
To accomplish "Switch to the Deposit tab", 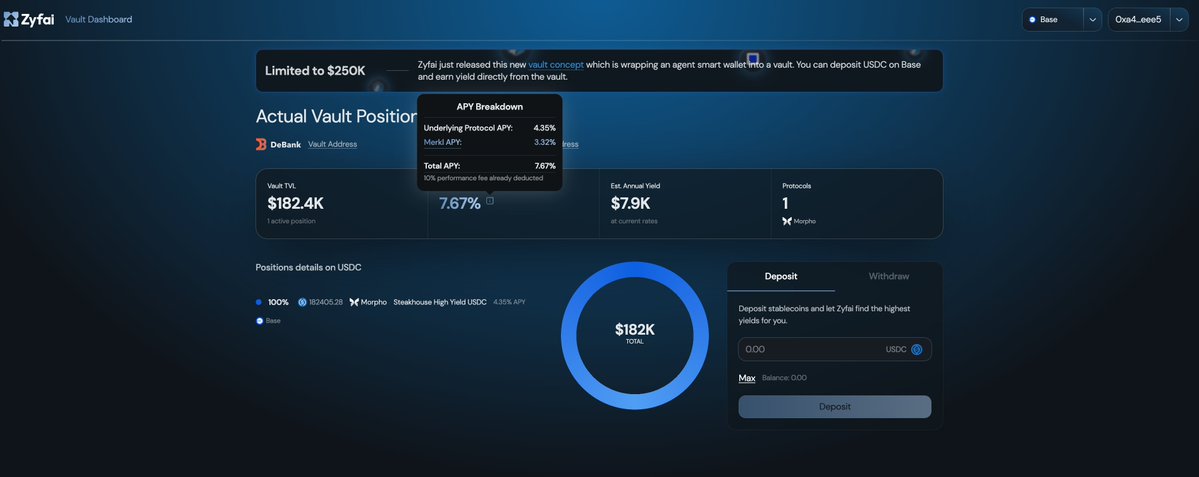I will [781, 276].
